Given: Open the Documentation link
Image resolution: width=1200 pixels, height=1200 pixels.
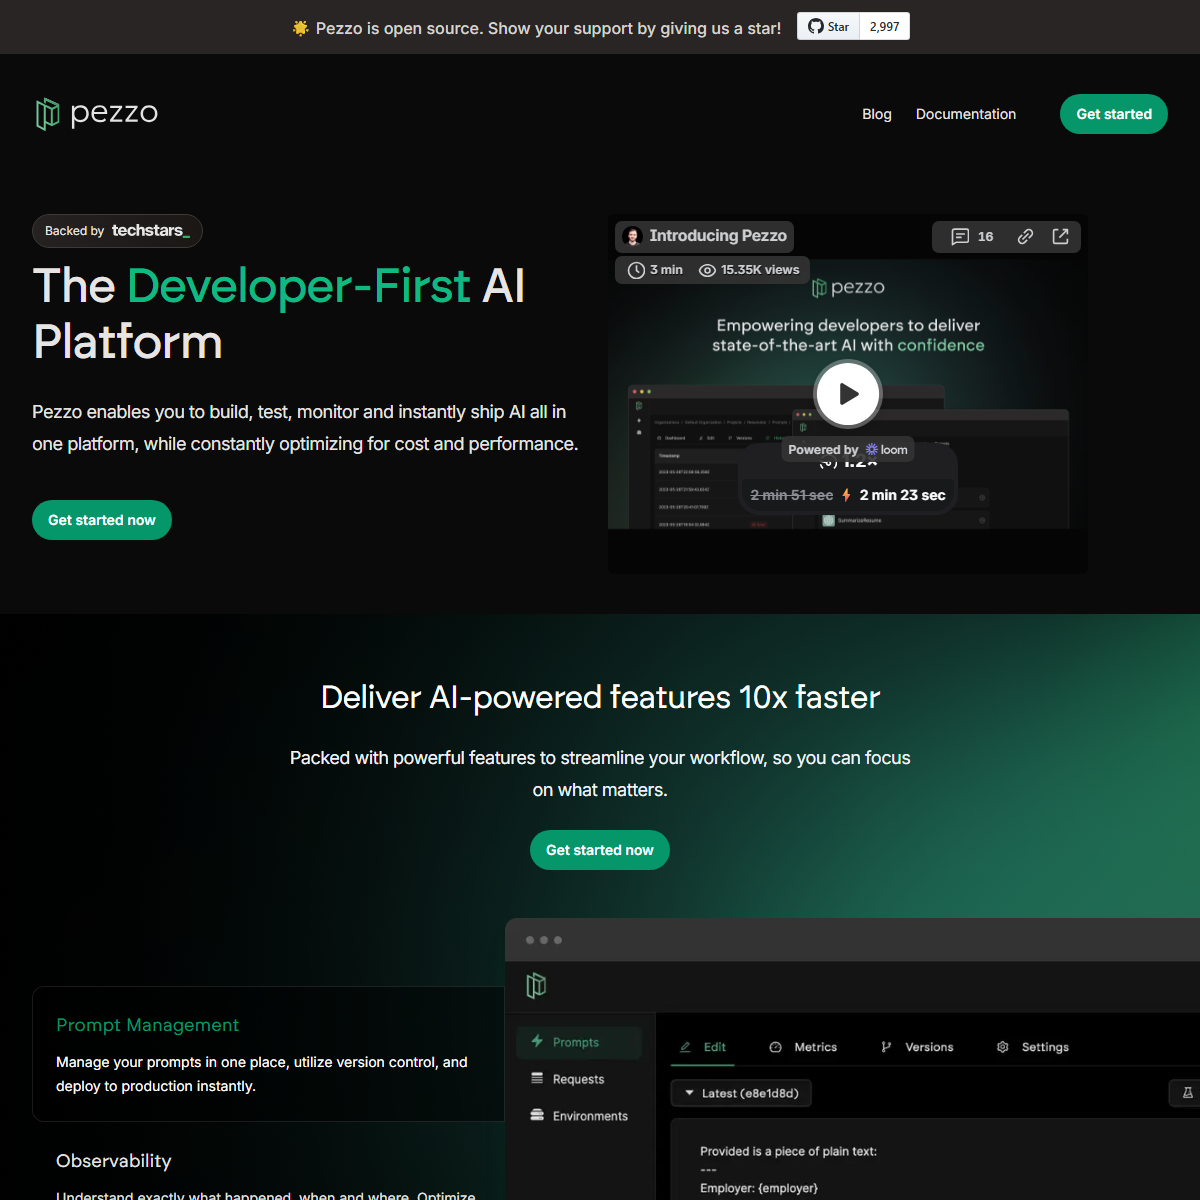Looking at the screenshot, I should click(966, 114).
